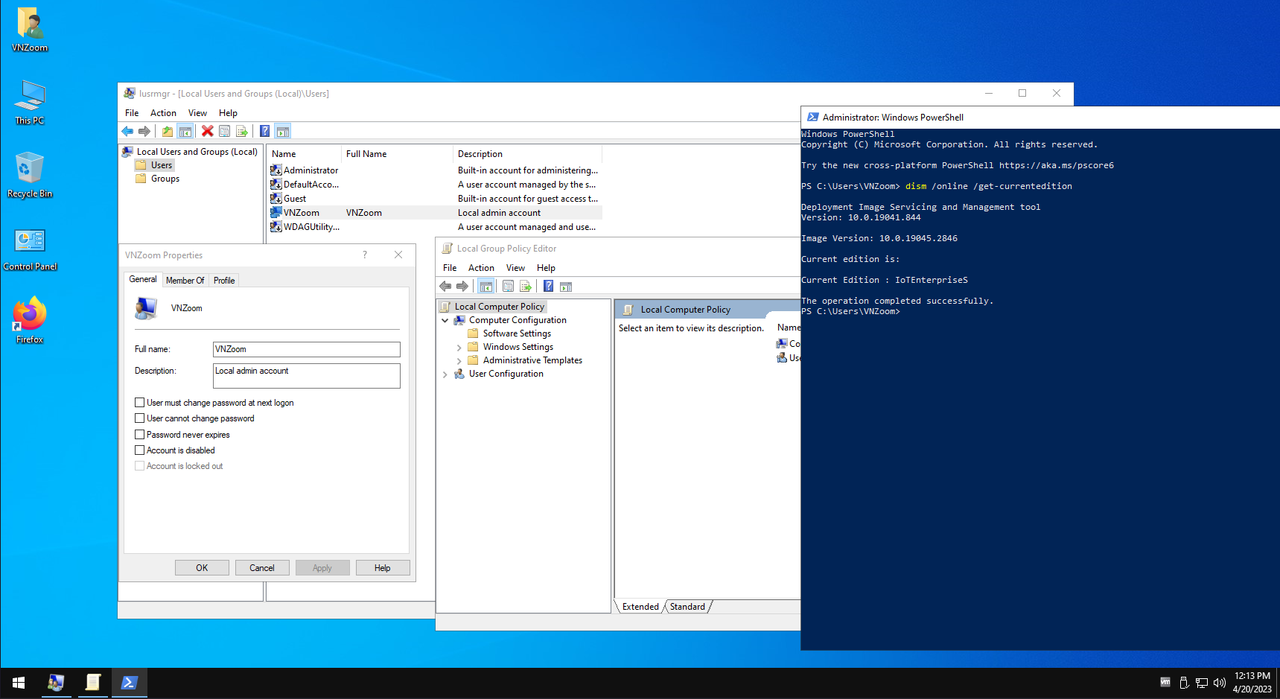Check 'Account is disabled'
This screenshot has height=699, width=1280.
[140, 451]
